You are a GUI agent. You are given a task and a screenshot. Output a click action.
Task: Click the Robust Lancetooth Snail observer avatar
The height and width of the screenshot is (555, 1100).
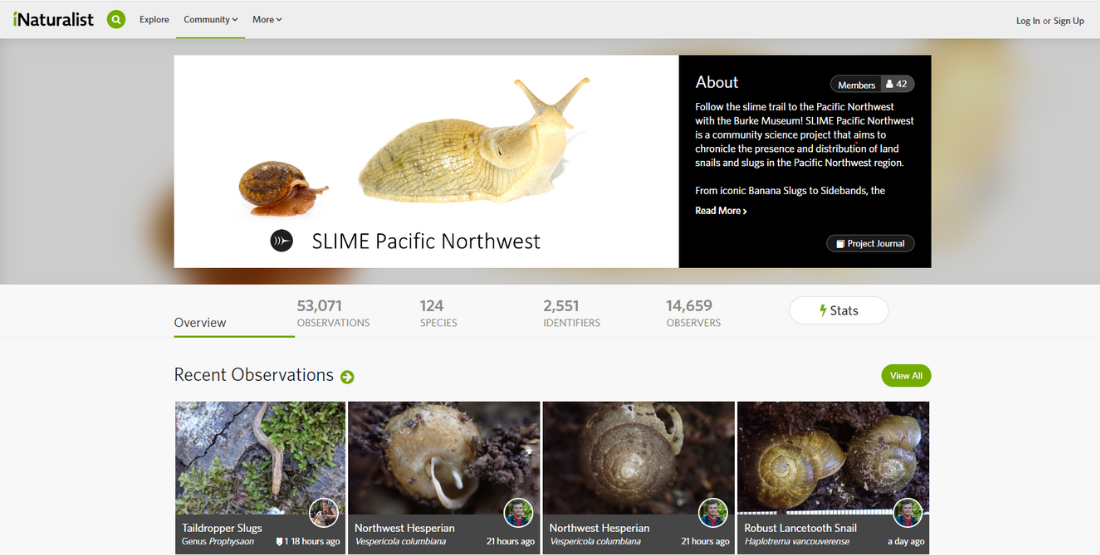[x=907, y=513]
